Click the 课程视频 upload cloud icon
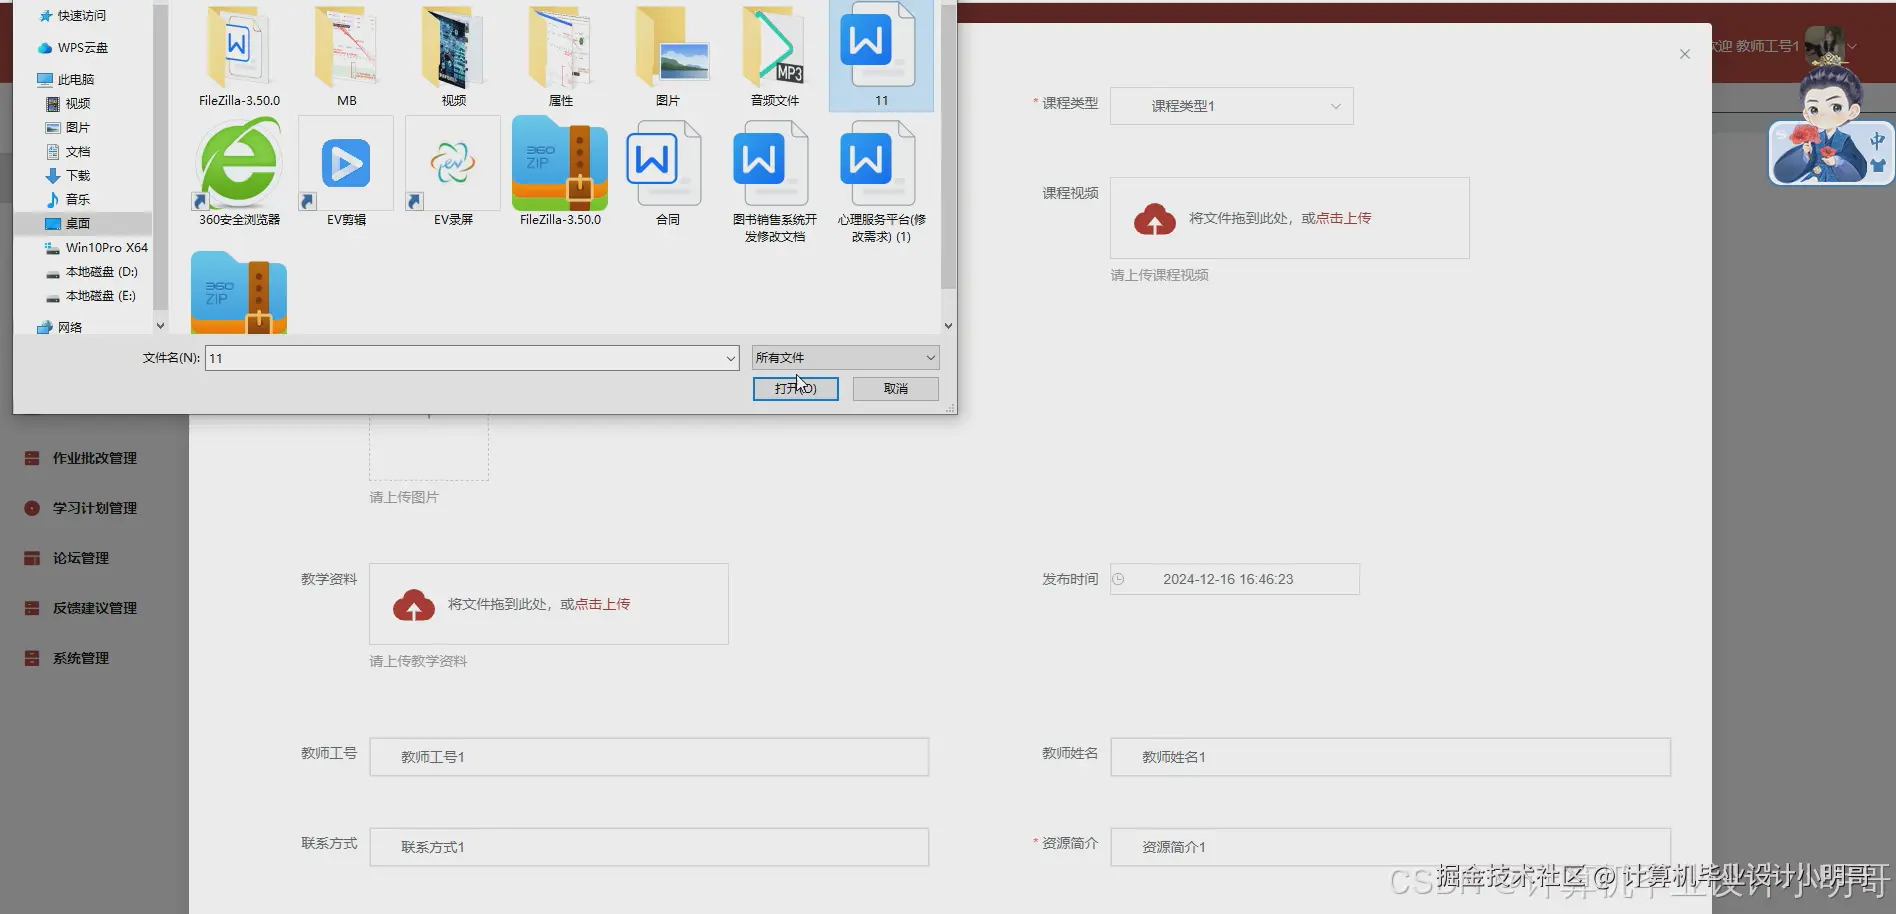The height and width of the screenshot is (914, 1896). (x=1156, y=218)
